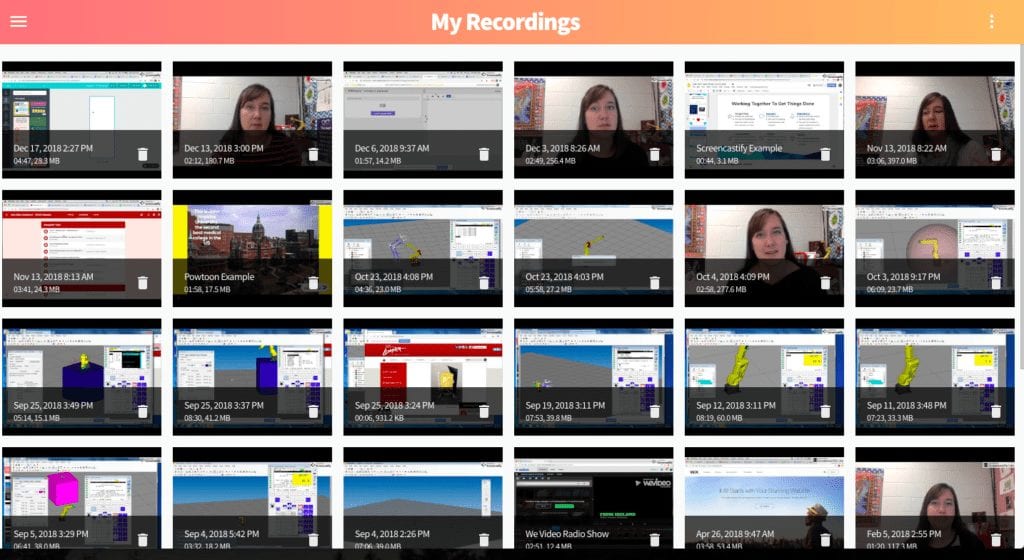The height and width of the screenshot is (560, 1024).
Task: Open the Apr 26, 2018 9:47 AM recording
Action: coord(764,498)
